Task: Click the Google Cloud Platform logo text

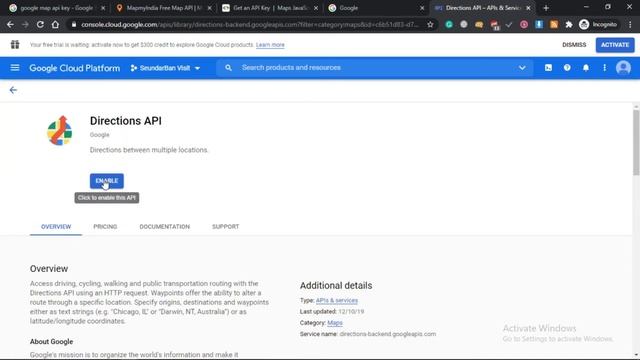Action: (x=75, y=68)
